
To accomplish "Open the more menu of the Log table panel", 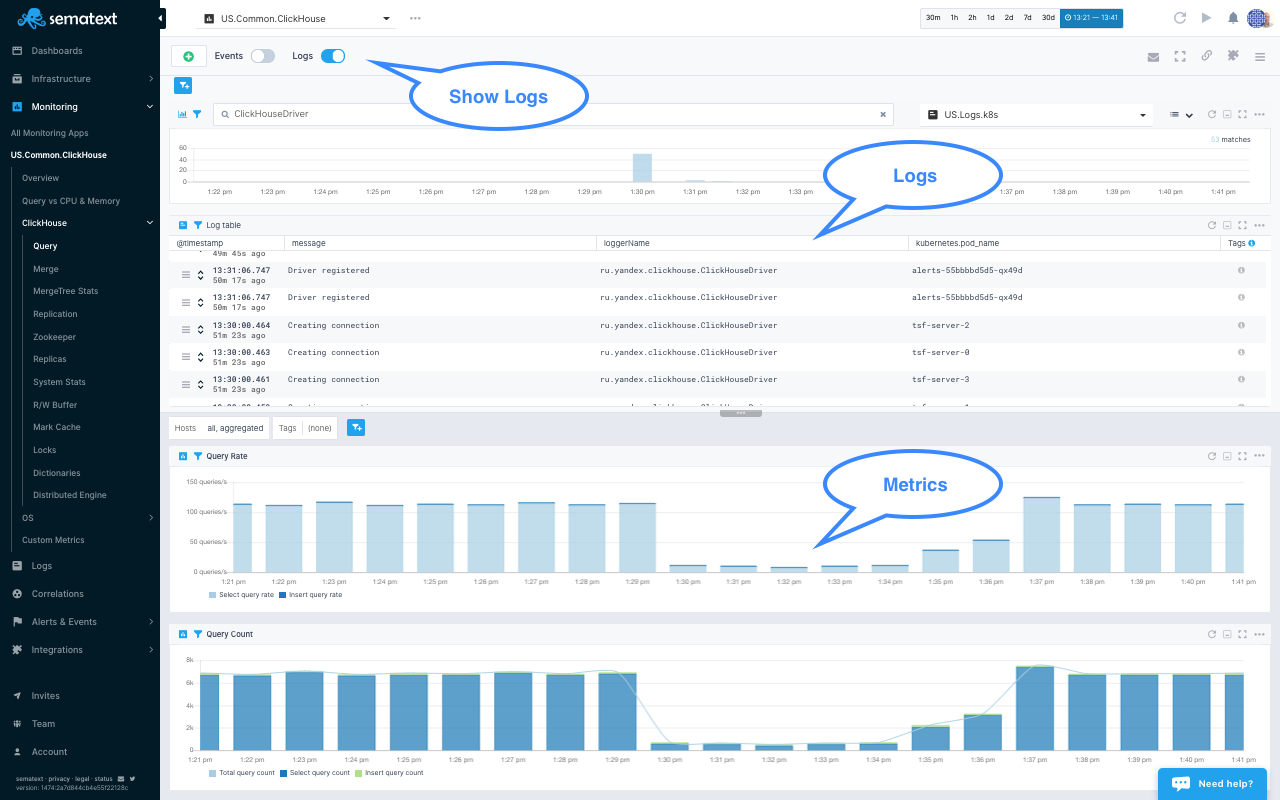I will [1259, 225].
